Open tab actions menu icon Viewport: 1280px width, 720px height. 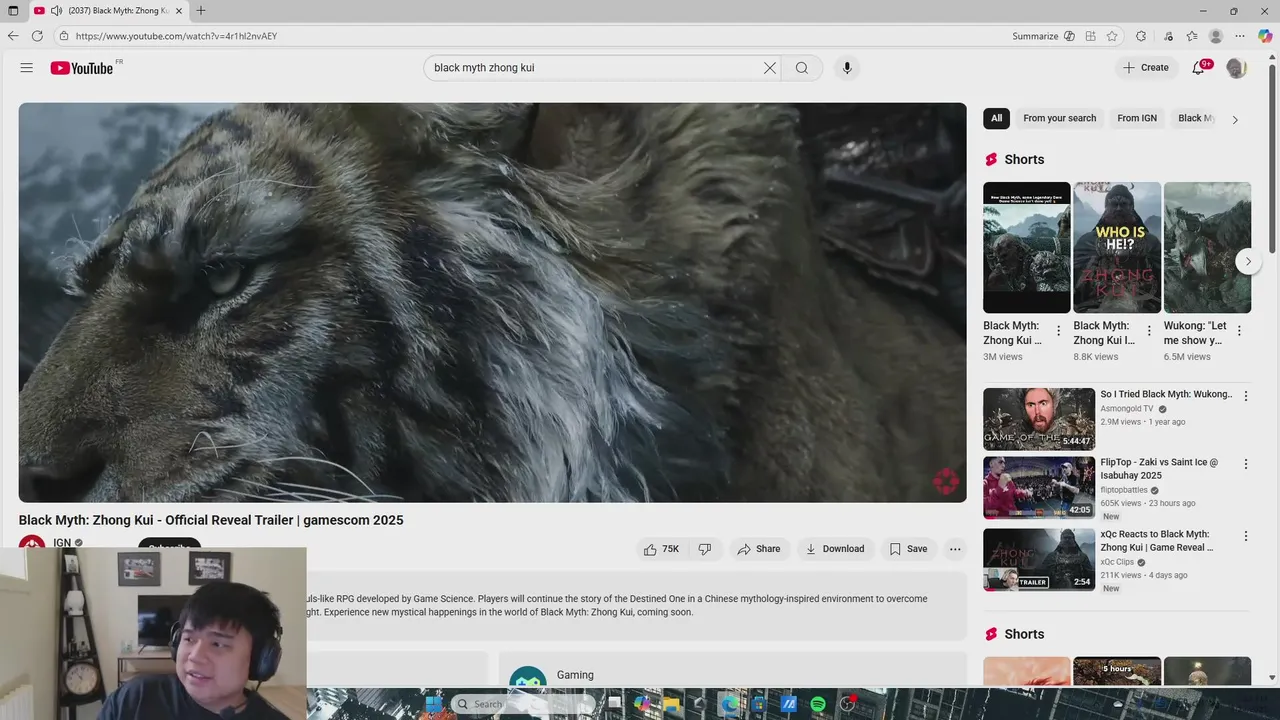tap(13, 11)
